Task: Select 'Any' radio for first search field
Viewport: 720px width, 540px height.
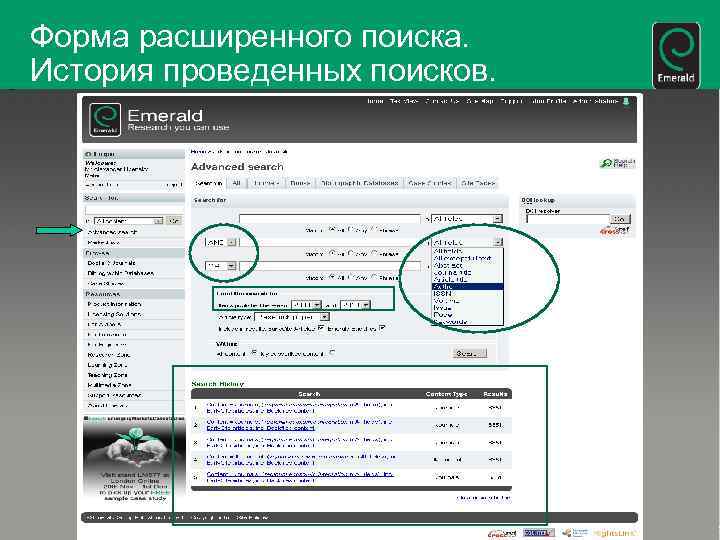Action: pyautogui.click(x=351, y=229)
